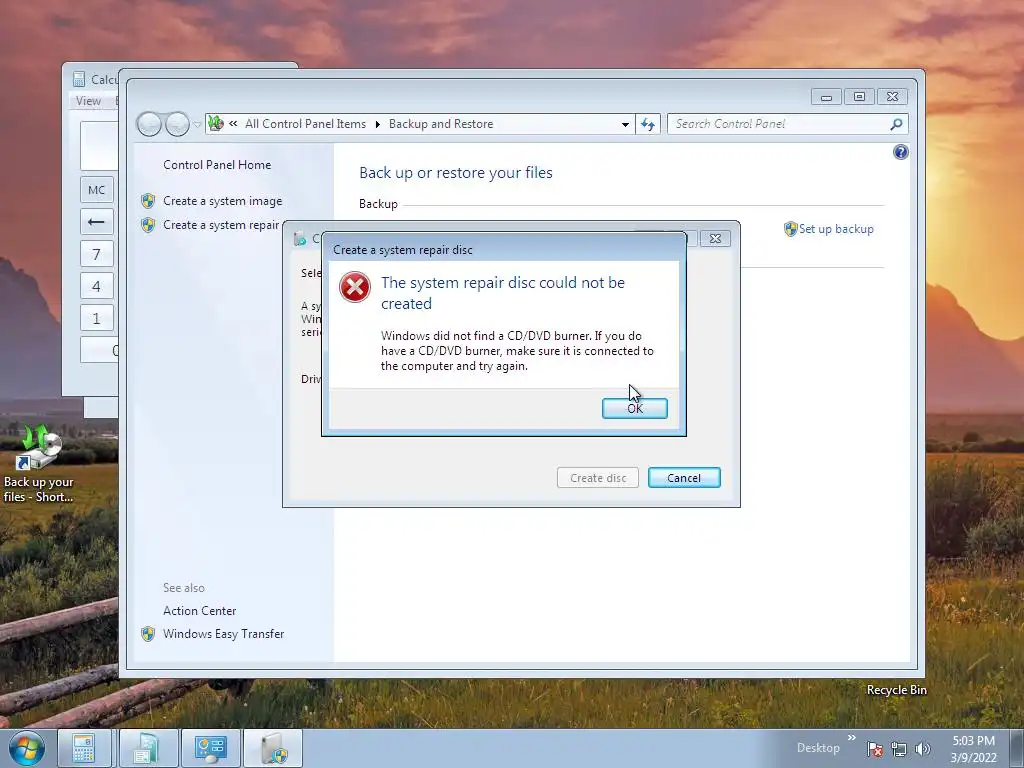The height and width of the screenshot is (768, 1024).
Task: Minimize the Backup and Restore window
Action: coord(826,97)
